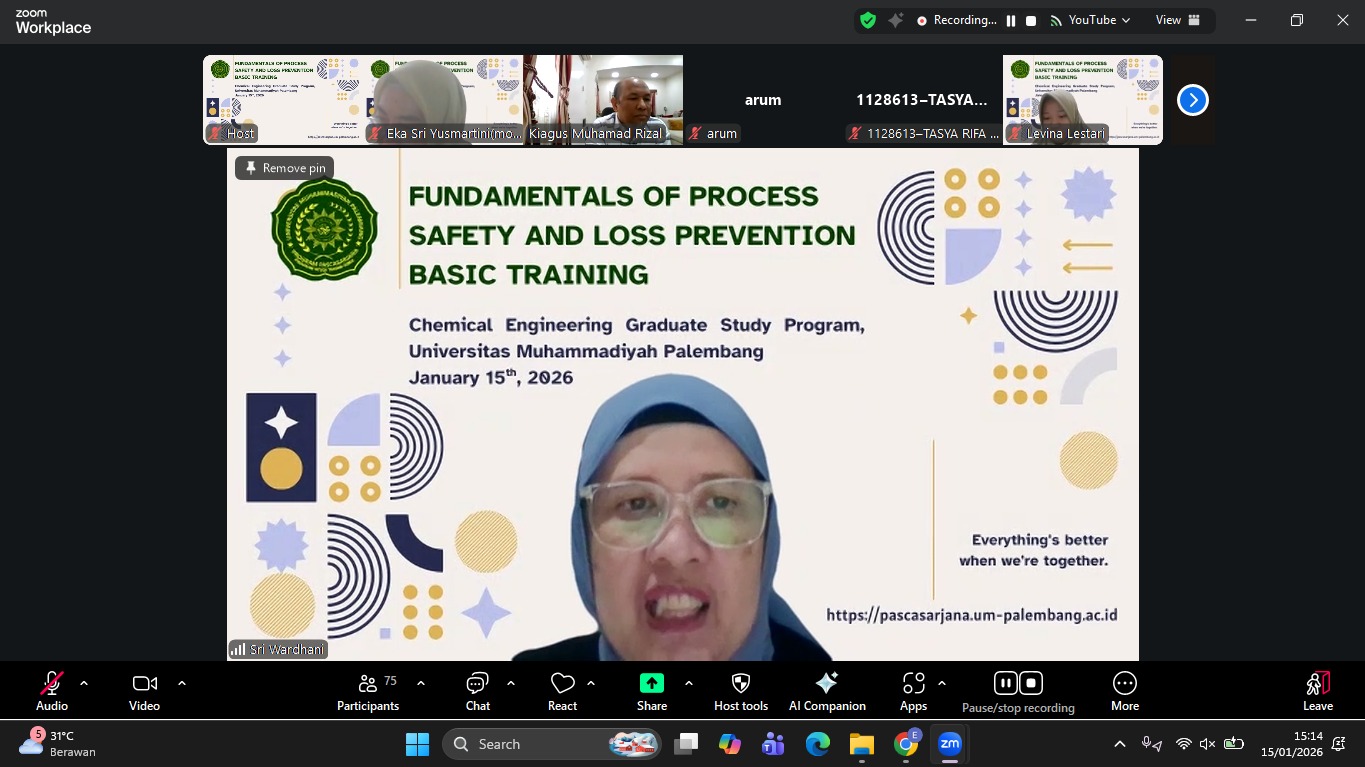This screenshot has height=767, width=1365.
Task: Open the Chat panel
Action: [477, 691]
